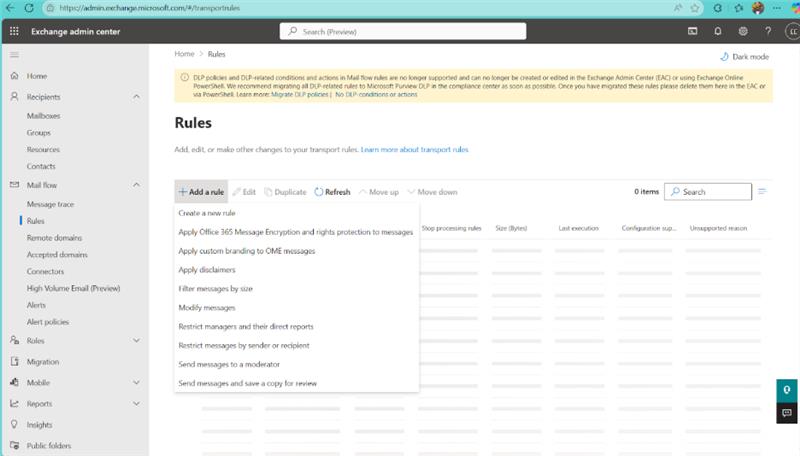Open Alert policies in sidebar
This screenshot has height=456, width=800.
pos(48,322)
